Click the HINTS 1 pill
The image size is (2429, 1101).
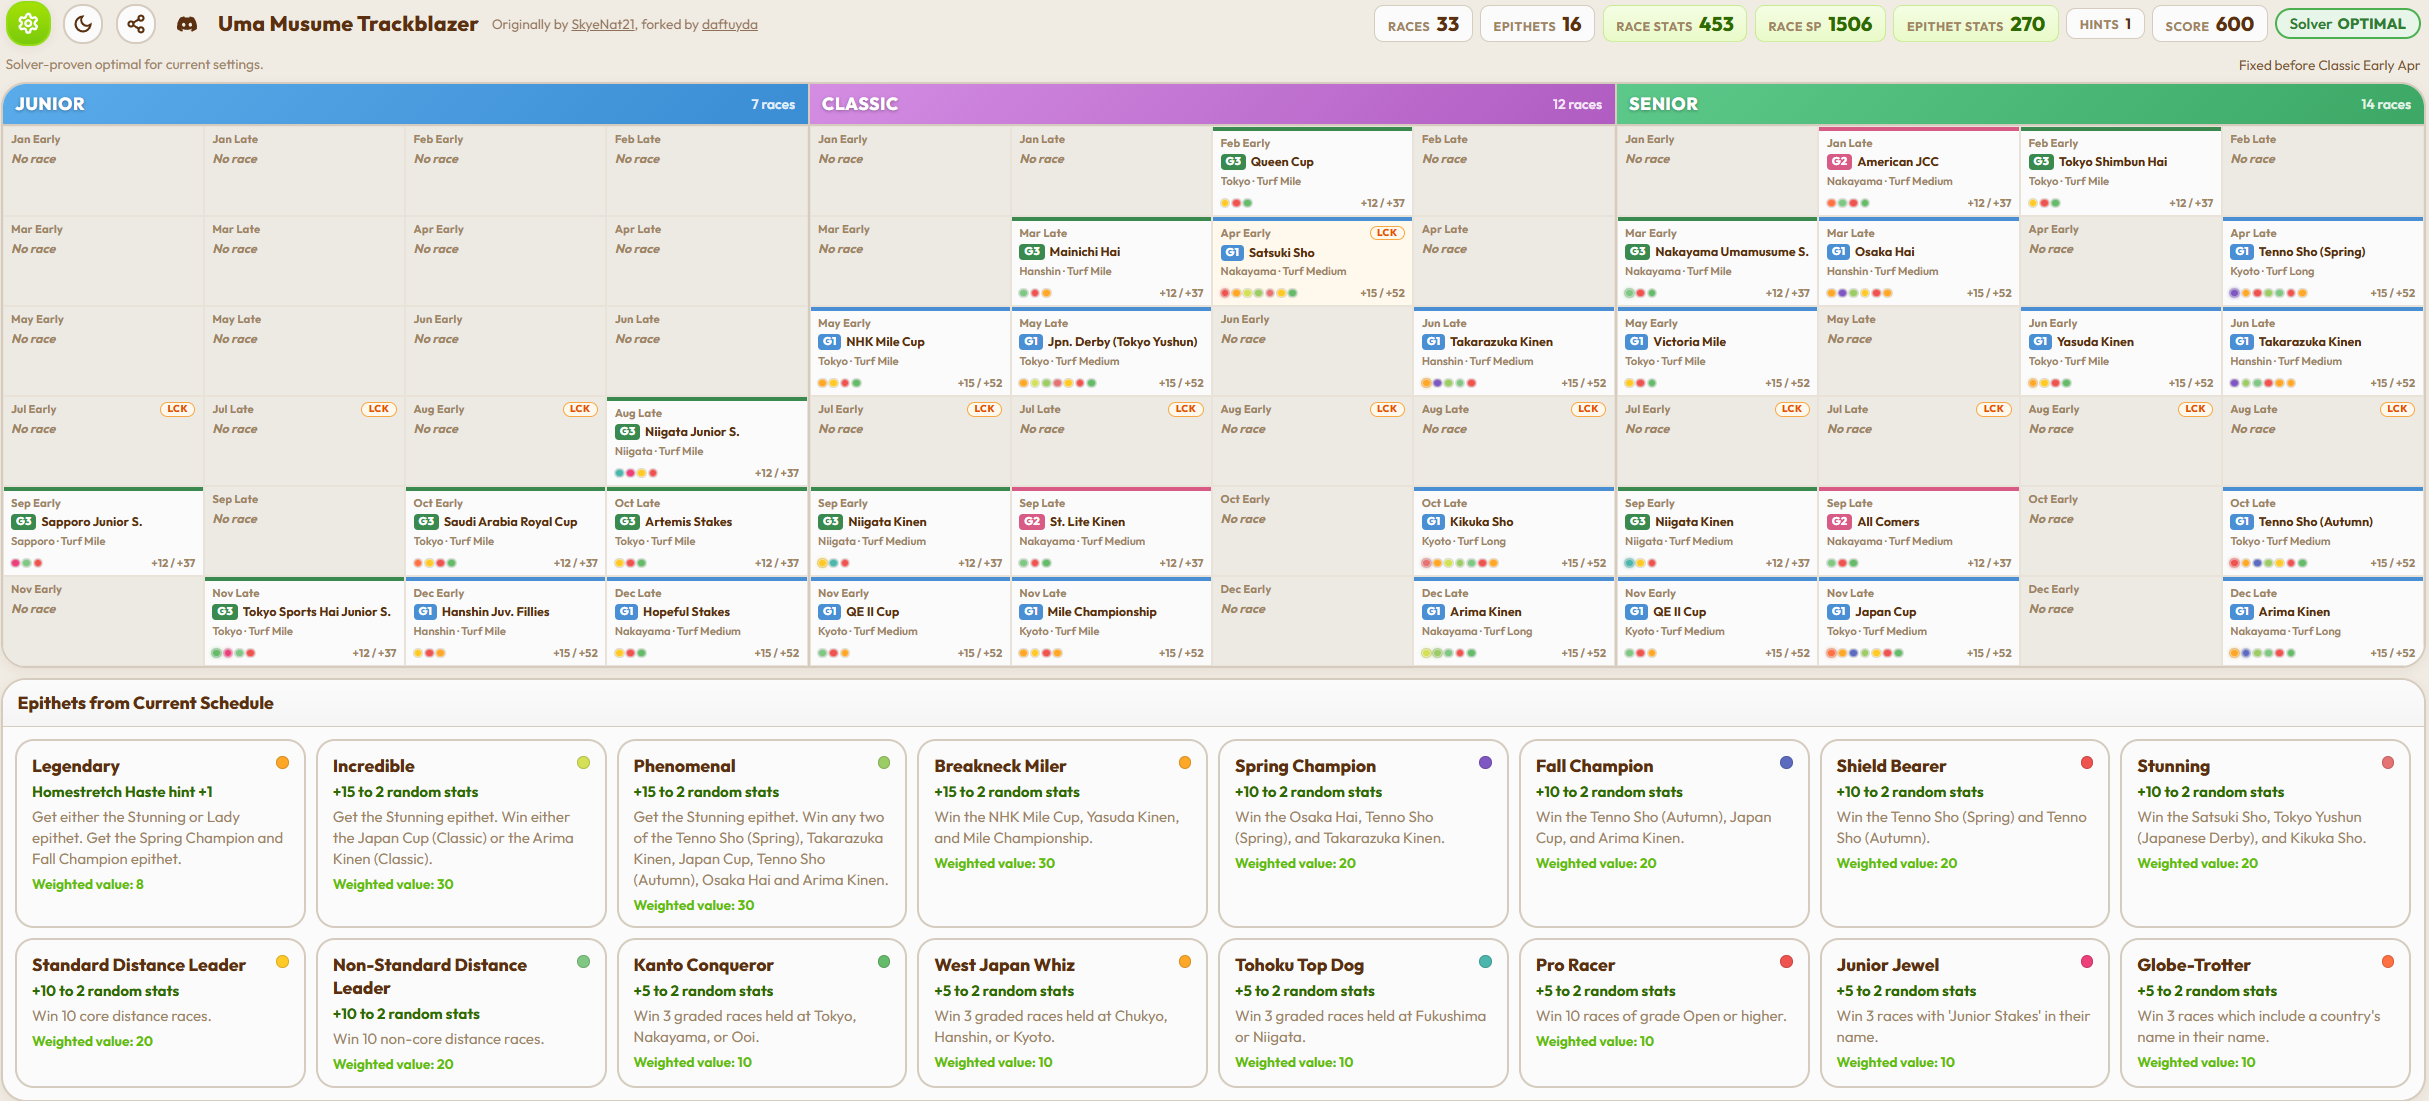[2105, 24]
